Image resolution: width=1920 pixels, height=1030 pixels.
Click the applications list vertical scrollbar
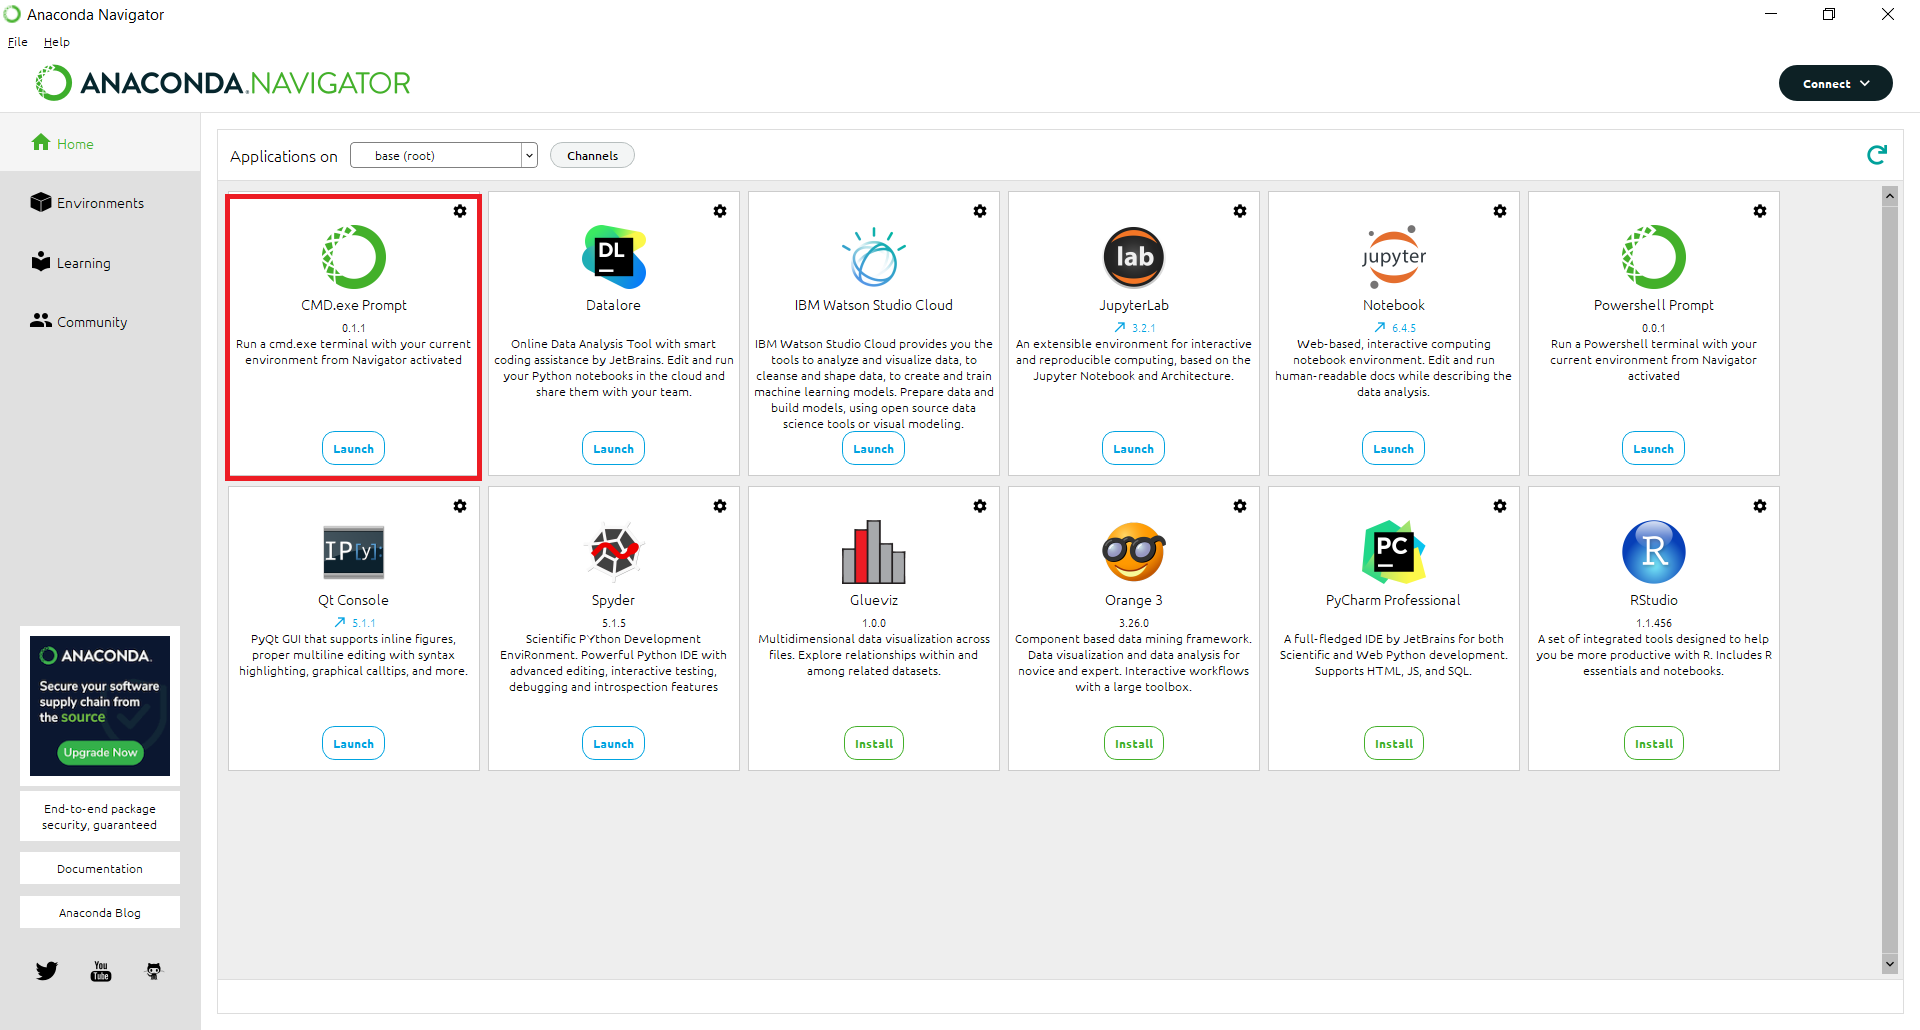(x=1890, y=578)
